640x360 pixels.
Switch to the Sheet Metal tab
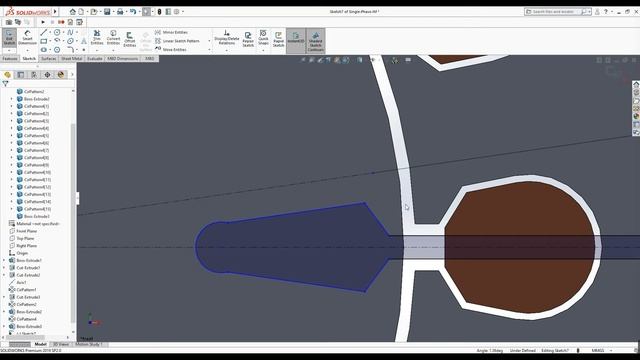point(71,59)
